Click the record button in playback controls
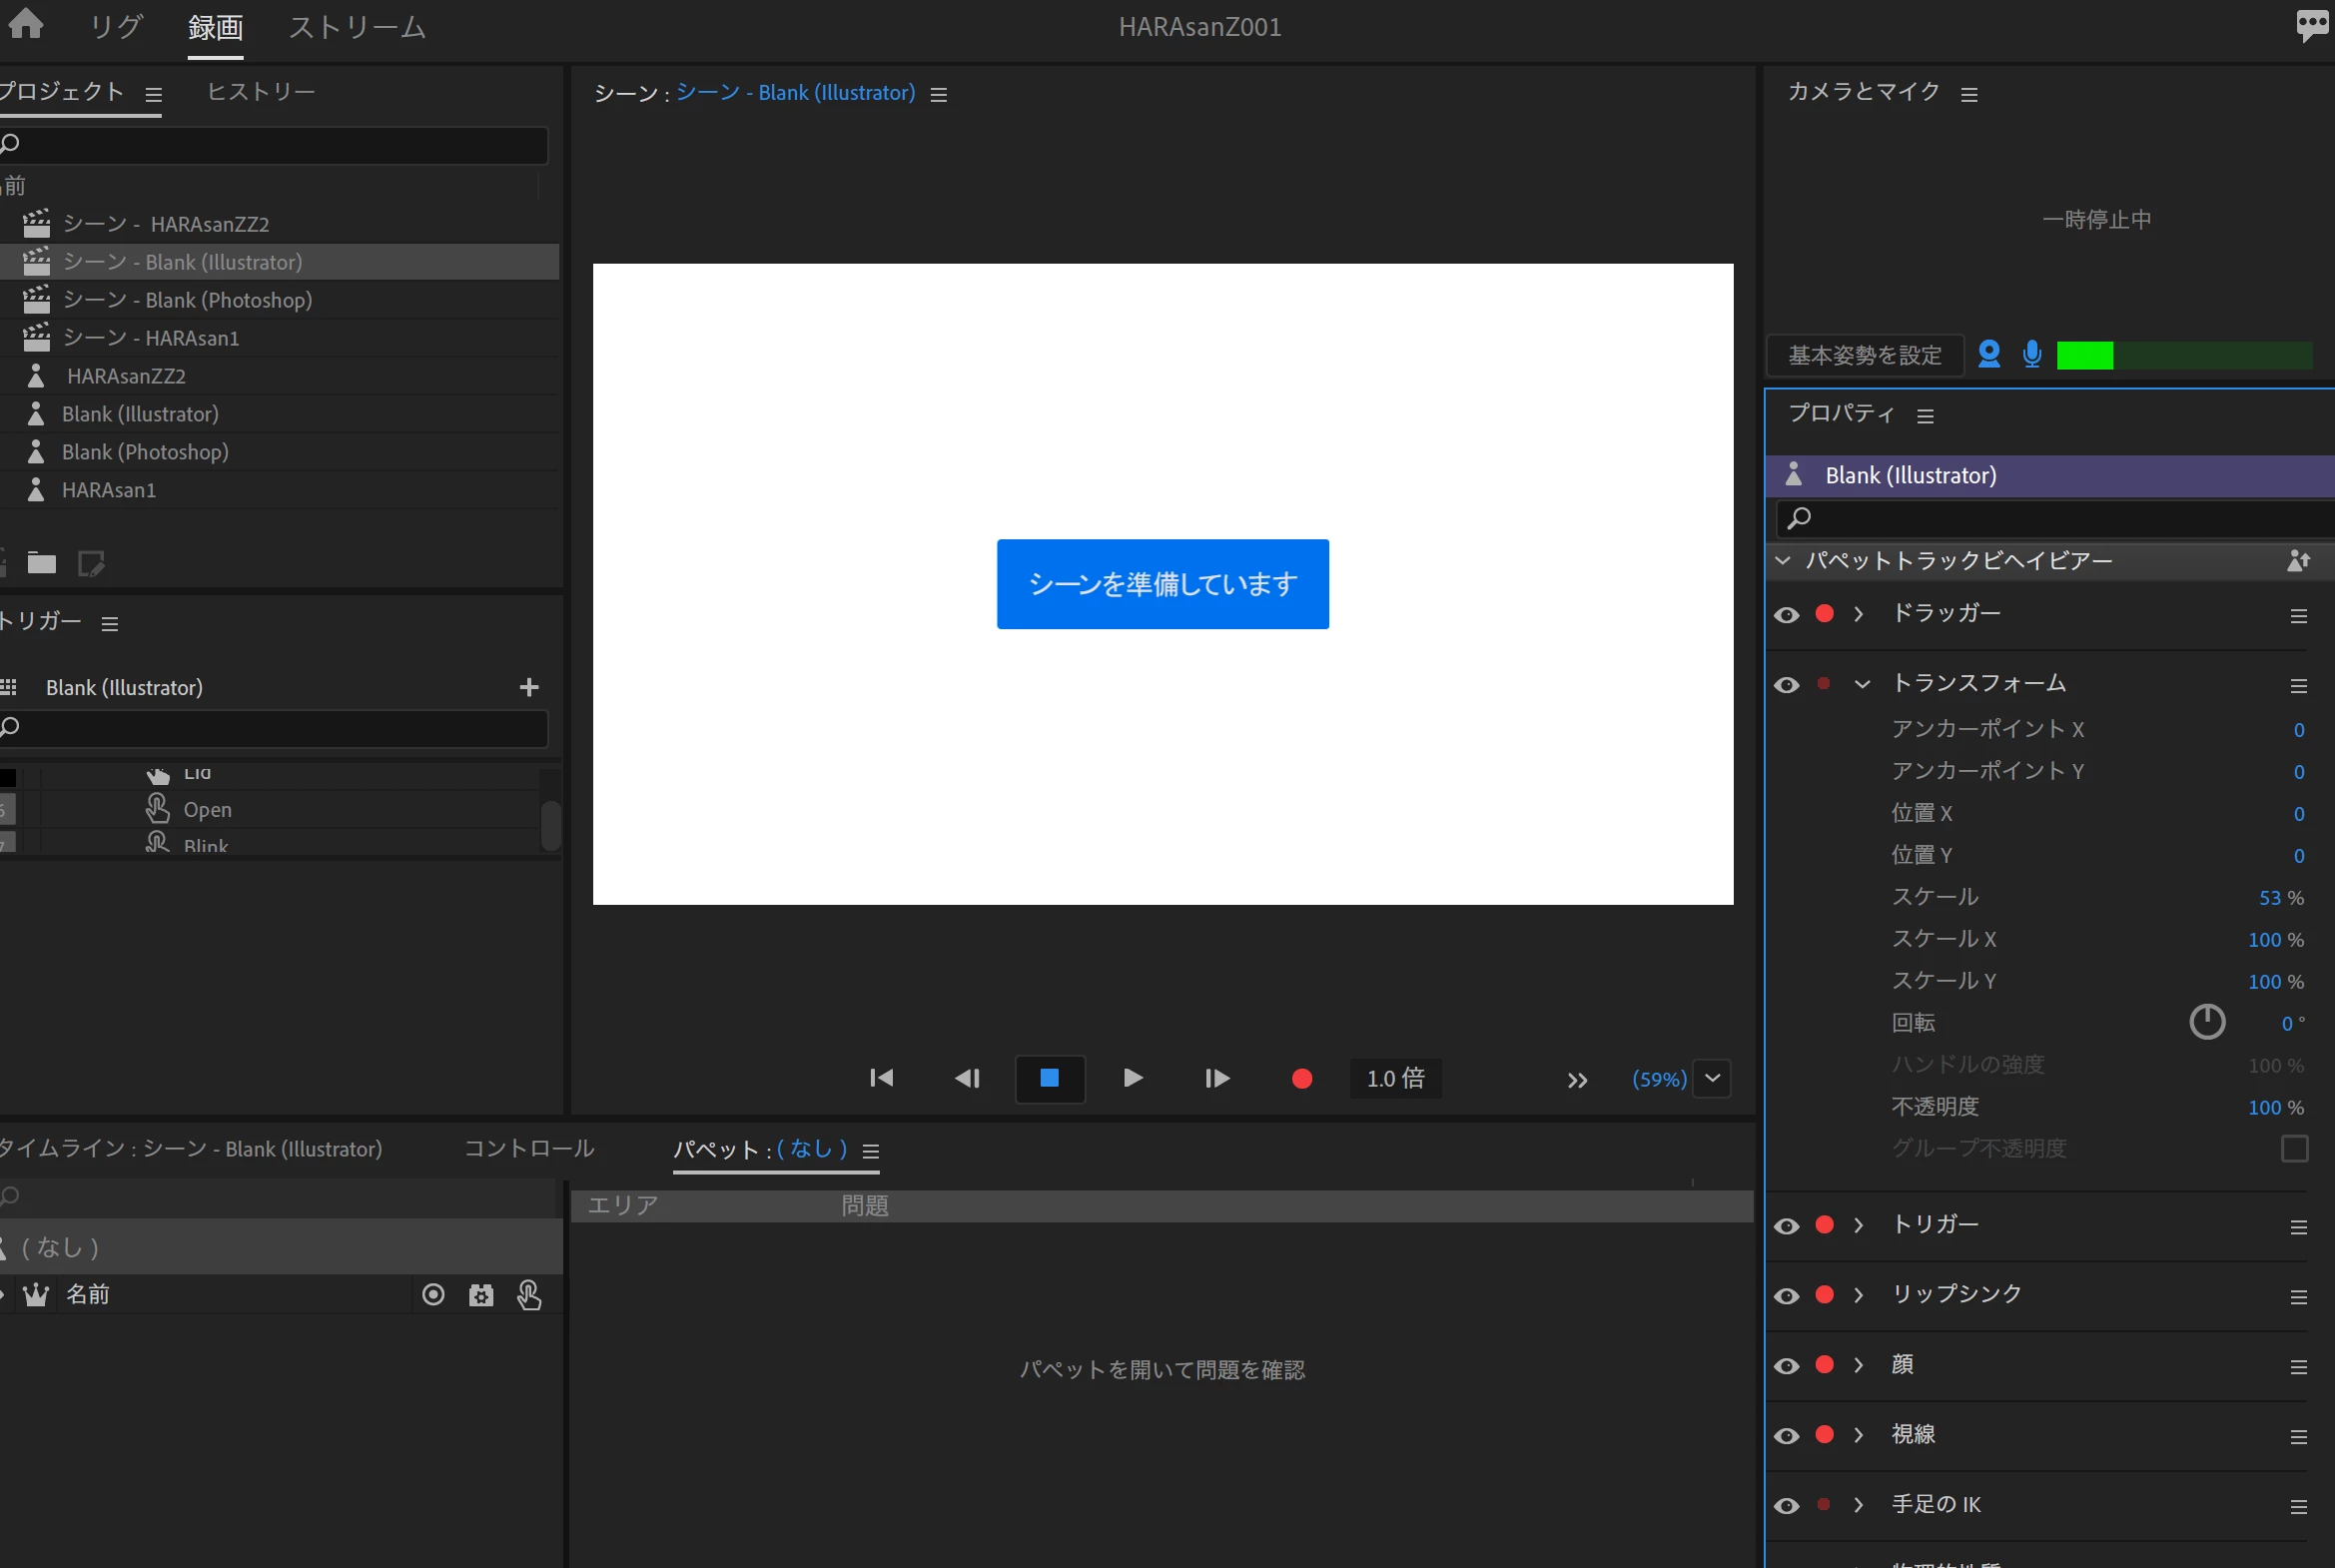2335x1568 pixels. click(x=1301, y=1078)
